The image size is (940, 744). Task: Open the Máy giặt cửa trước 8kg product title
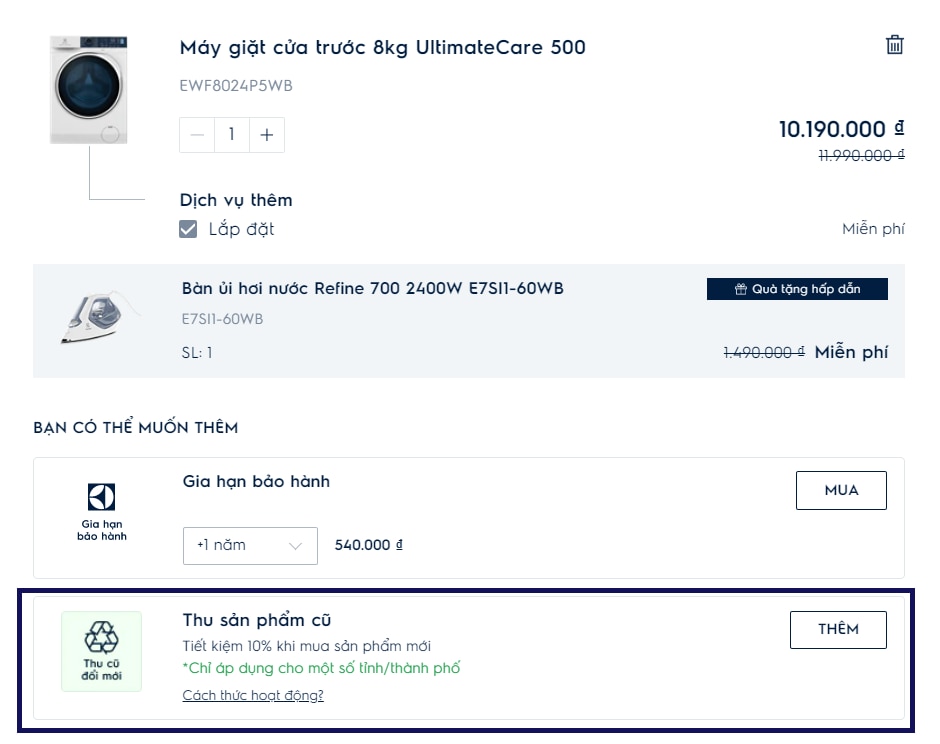382,47
